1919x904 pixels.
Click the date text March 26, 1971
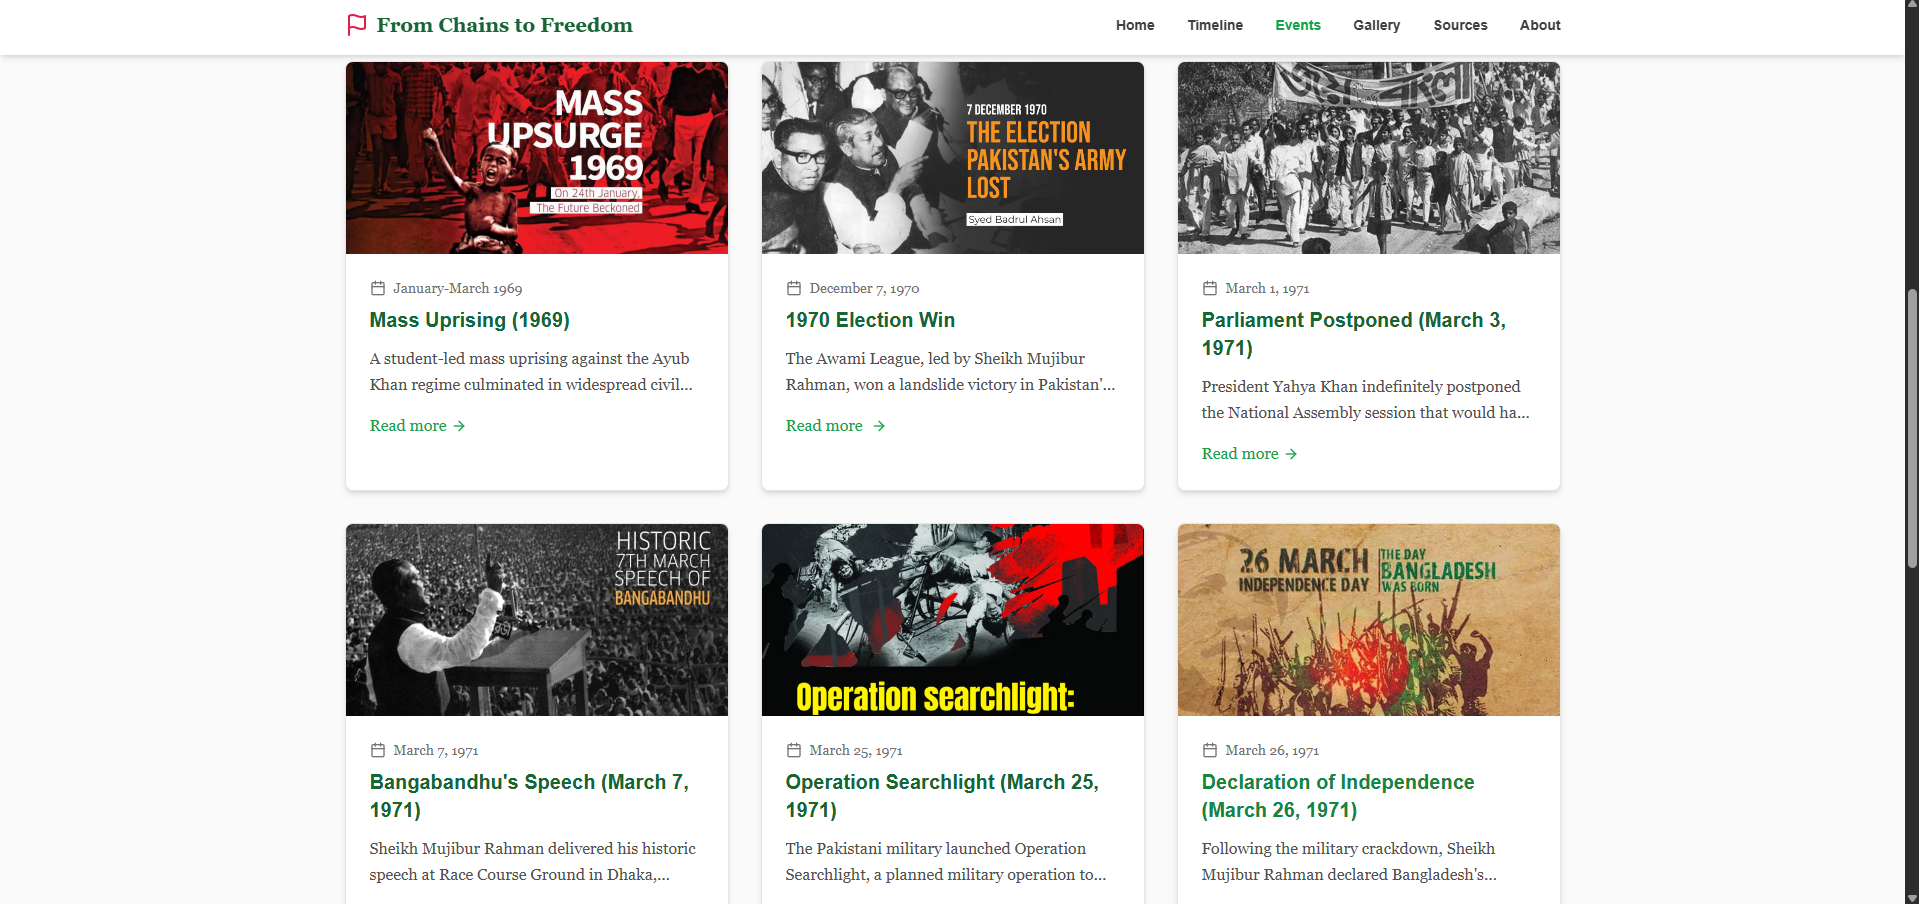pyautogui.click(x=1272, y=750)
